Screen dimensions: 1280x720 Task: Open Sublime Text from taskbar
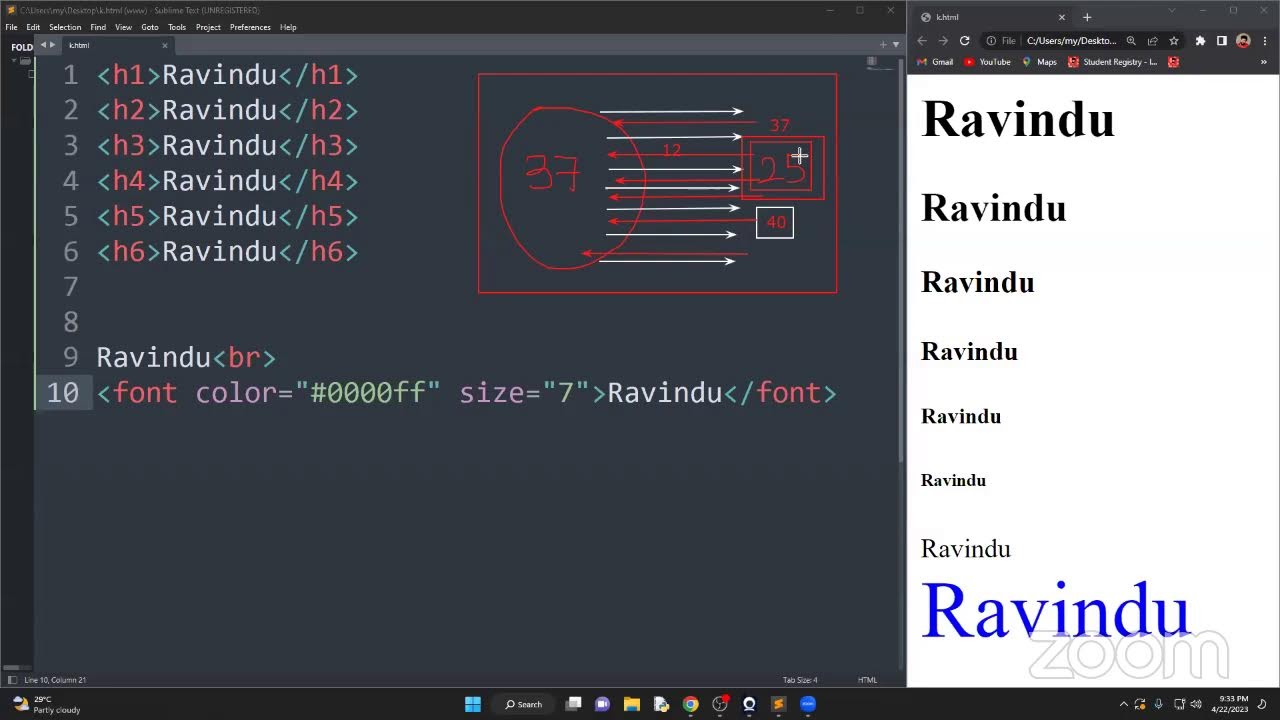[779, 704]
